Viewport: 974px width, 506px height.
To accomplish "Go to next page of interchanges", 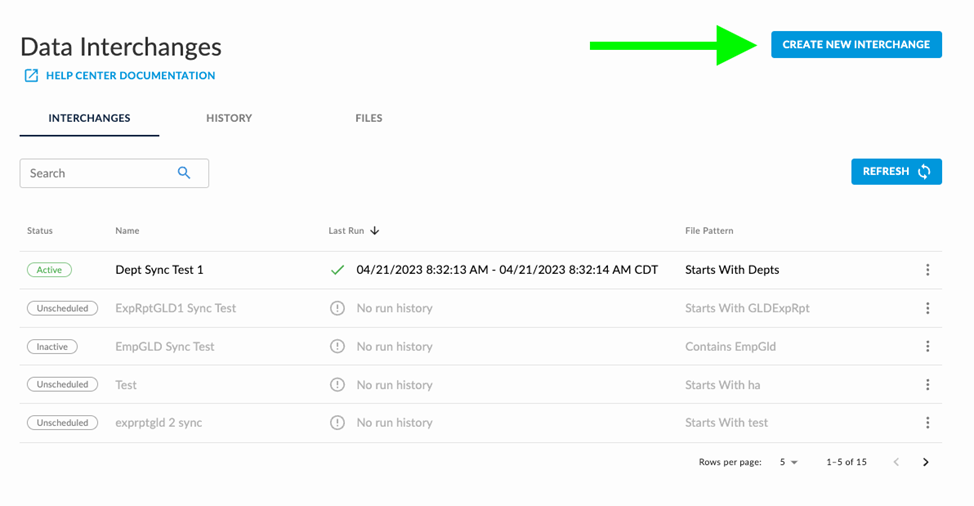I will pyautogui.click(x=926, y=462).
